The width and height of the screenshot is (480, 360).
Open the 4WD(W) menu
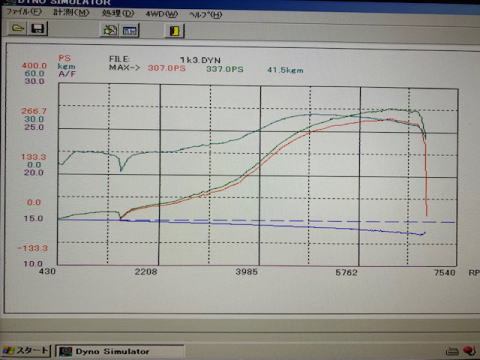point(161,14)
